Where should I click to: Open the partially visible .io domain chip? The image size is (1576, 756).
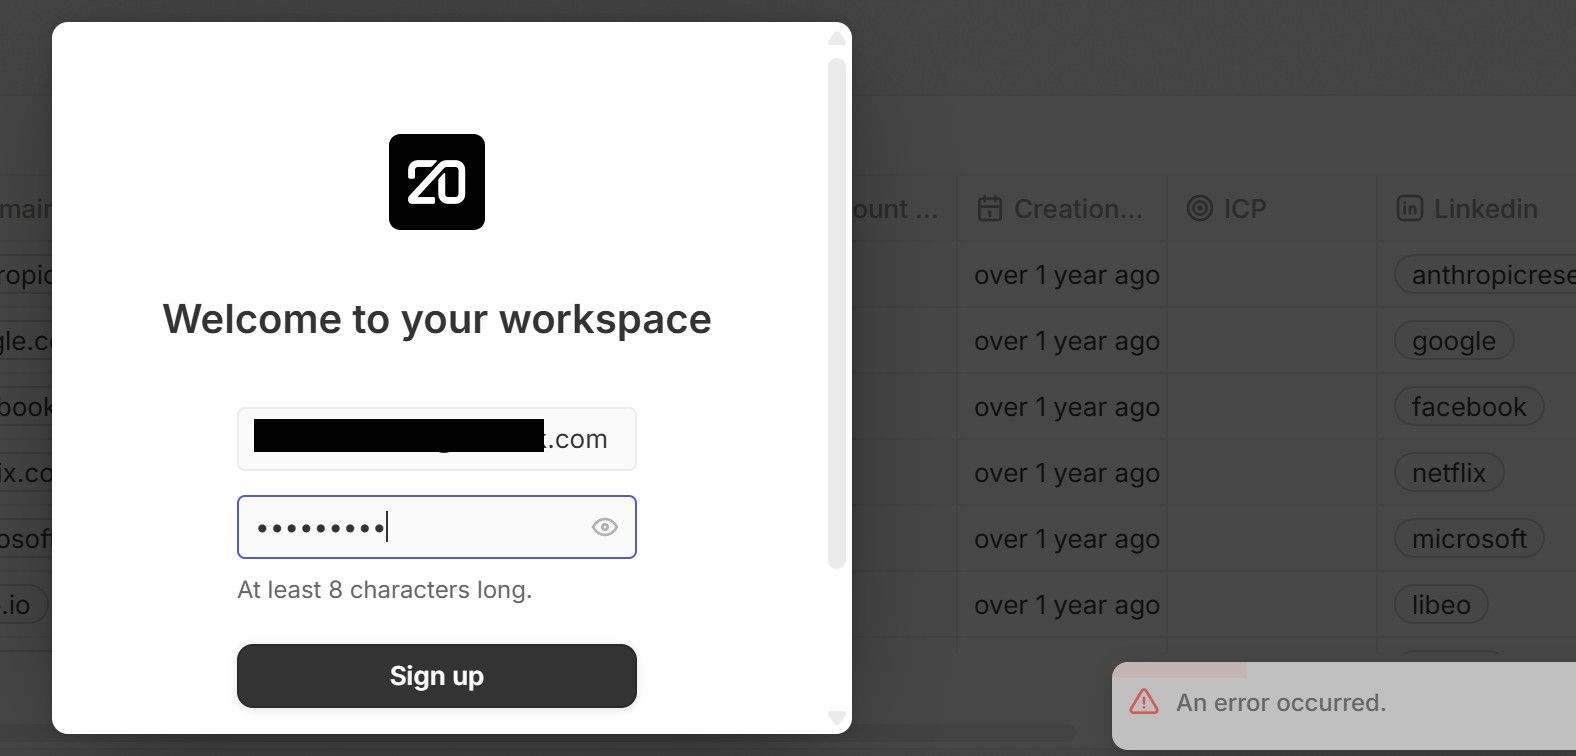click(x=20, y=605)
